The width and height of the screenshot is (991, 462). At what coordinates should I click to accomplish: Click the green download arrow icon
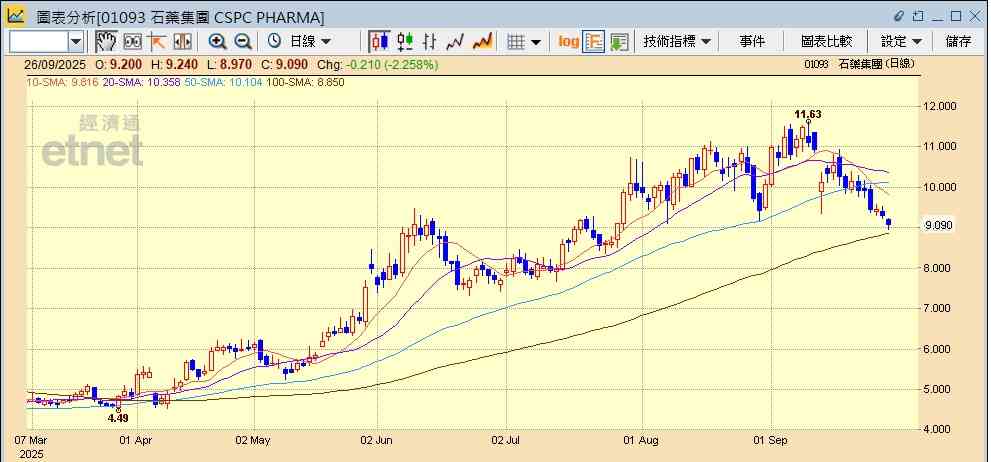[619, 42]
